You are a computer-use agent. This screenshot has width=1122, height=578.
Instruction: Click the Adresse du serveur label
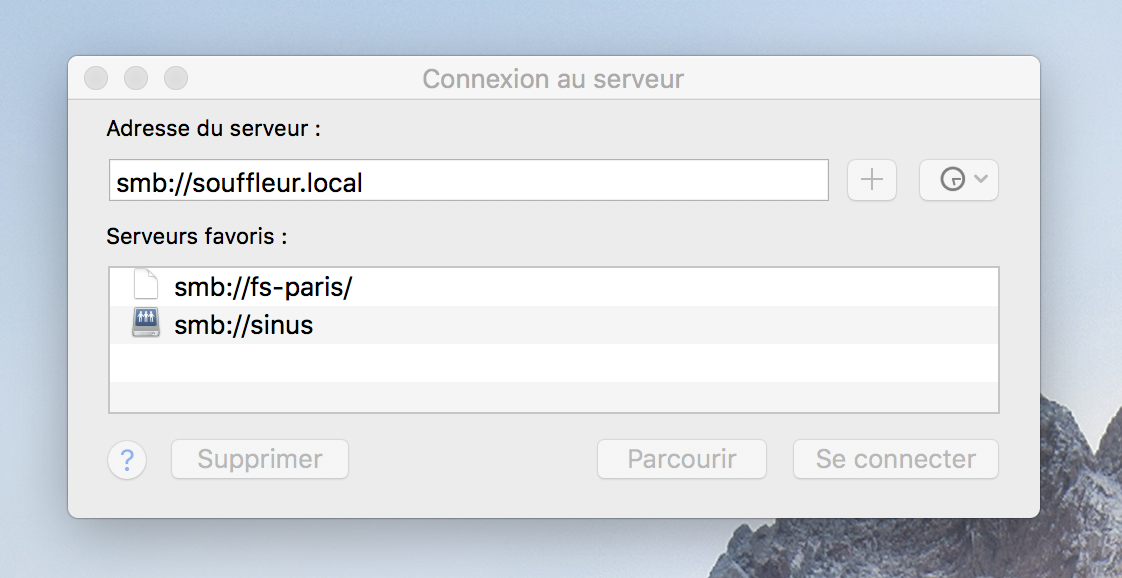[x=213, y=129]
